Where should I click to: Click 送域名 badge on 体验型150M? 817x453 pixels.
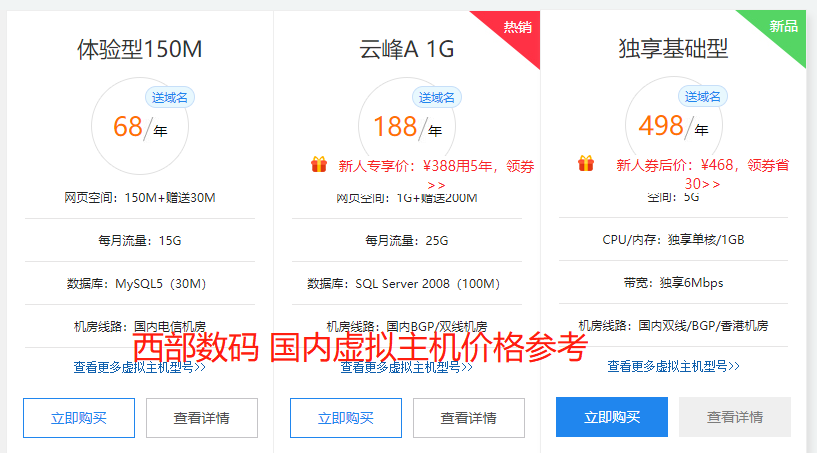click(x=169, y=97)
